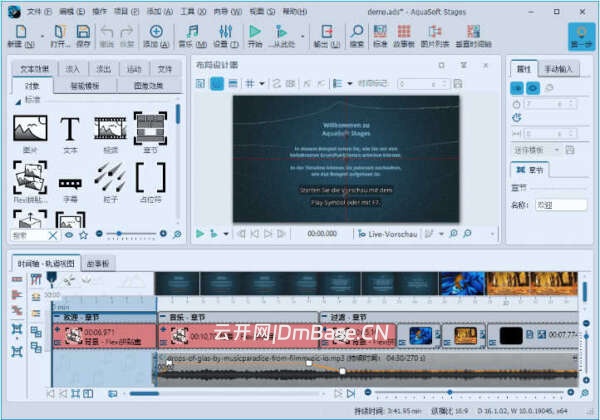Toggle the grid icon in layout designer
This screenshot has width=600, height=420.
pos(250,83)
